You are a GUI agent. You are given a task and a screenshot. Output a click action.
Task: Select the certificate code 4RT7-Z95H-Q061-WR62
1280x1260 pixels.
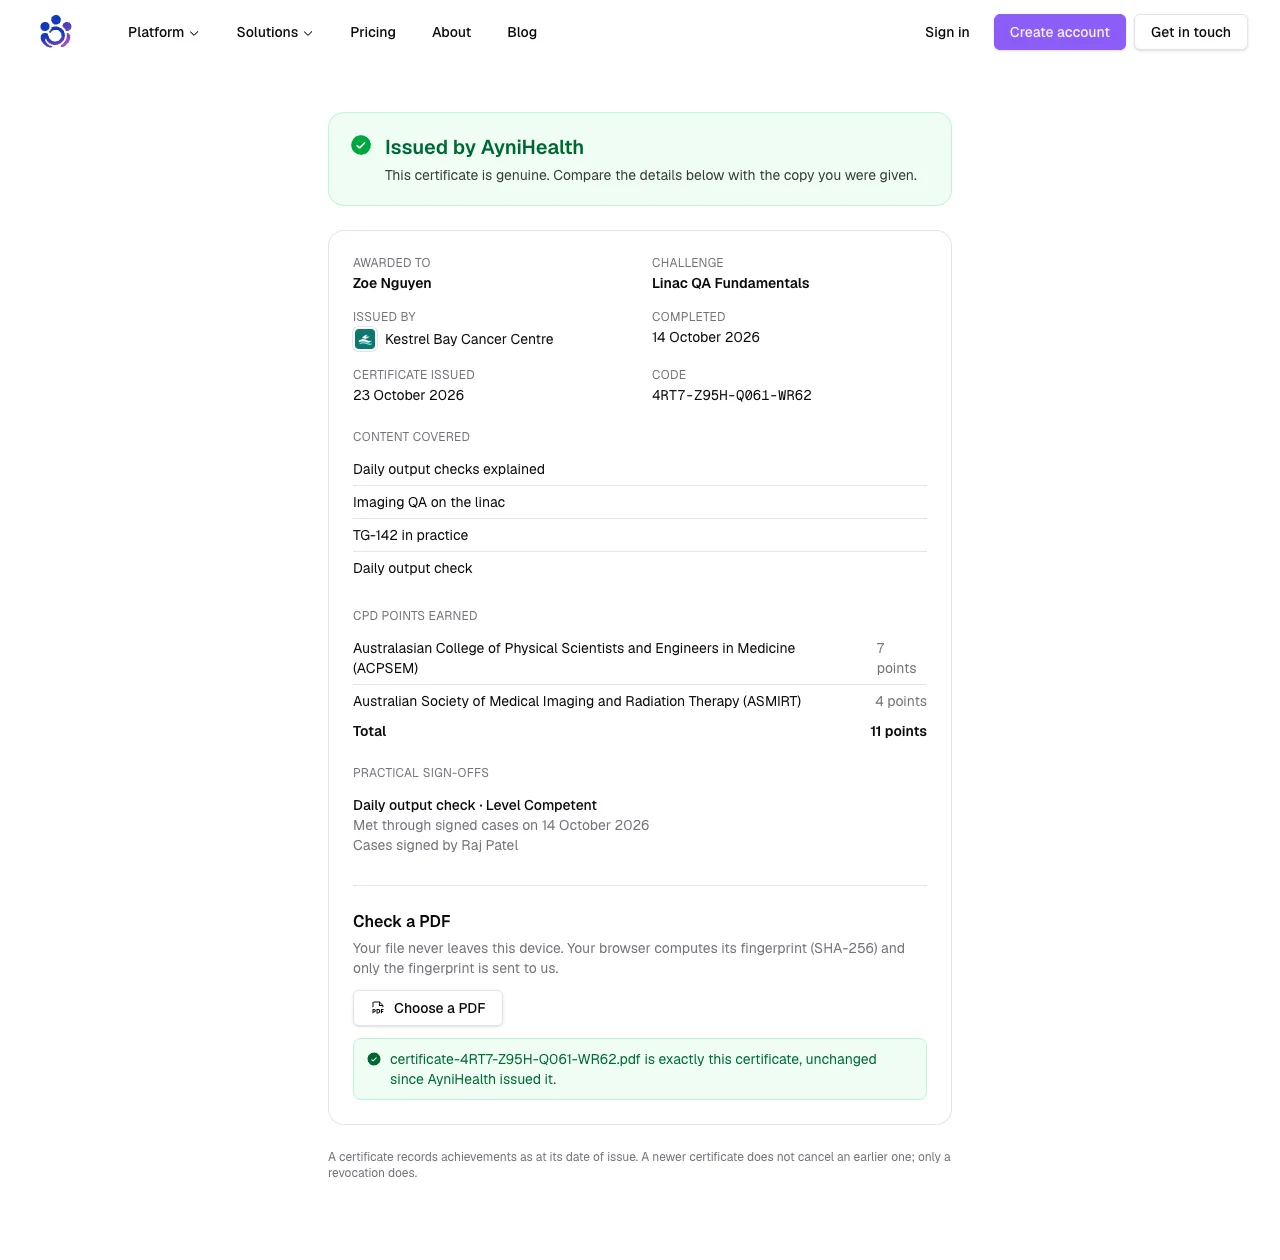(x=732, y=395)
